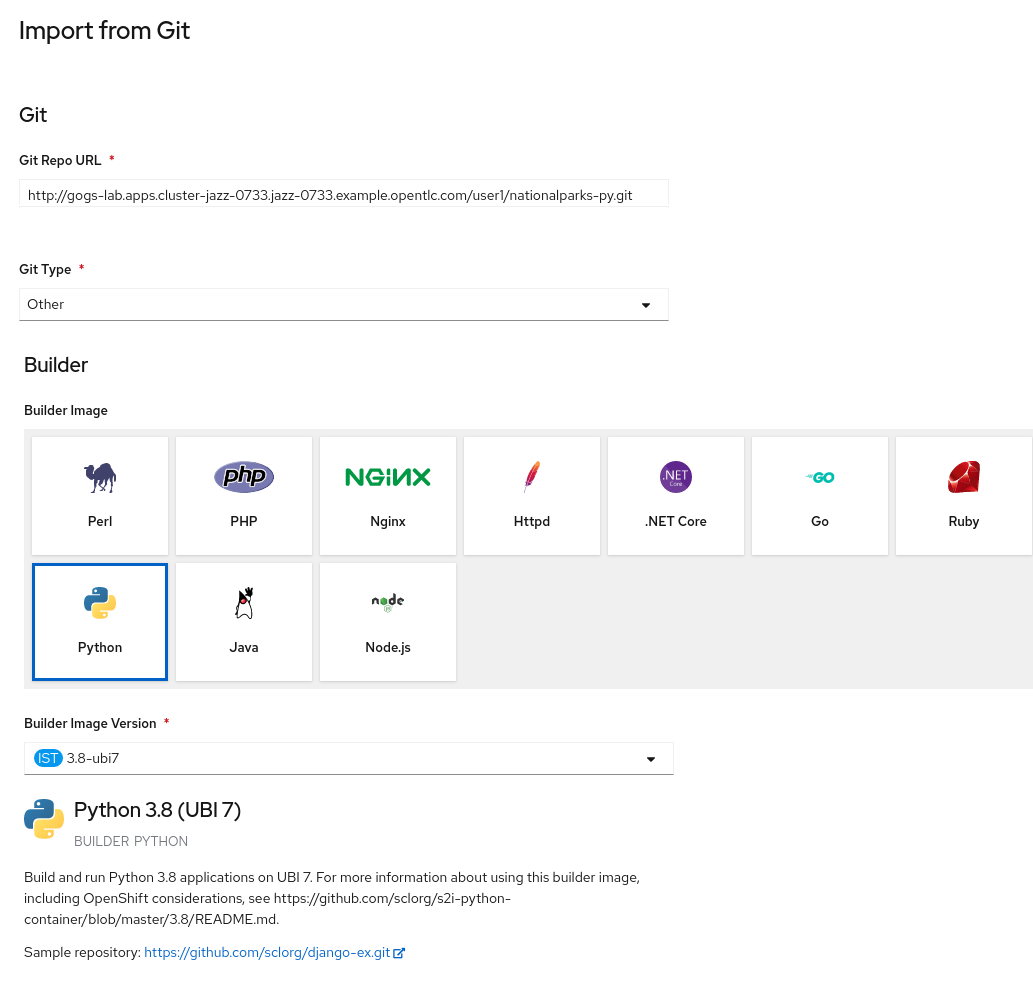Click into the Git Repo URL field
The width and height of the screenshot is (1033, 992).
[x=343, y=196]
